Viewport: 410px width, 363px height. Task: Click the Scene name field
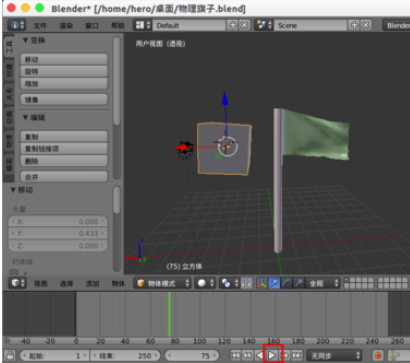310,25
